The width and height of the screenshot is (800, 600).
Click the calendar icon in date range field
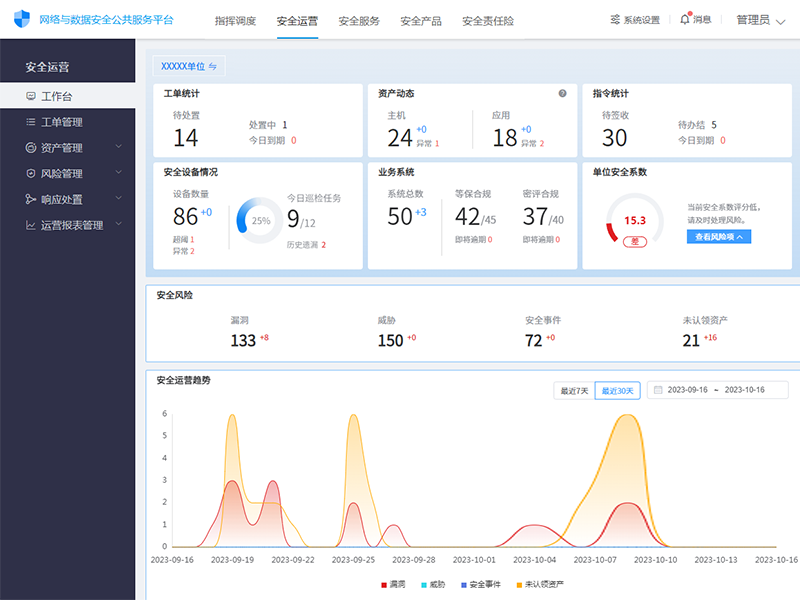click(658, 390)
